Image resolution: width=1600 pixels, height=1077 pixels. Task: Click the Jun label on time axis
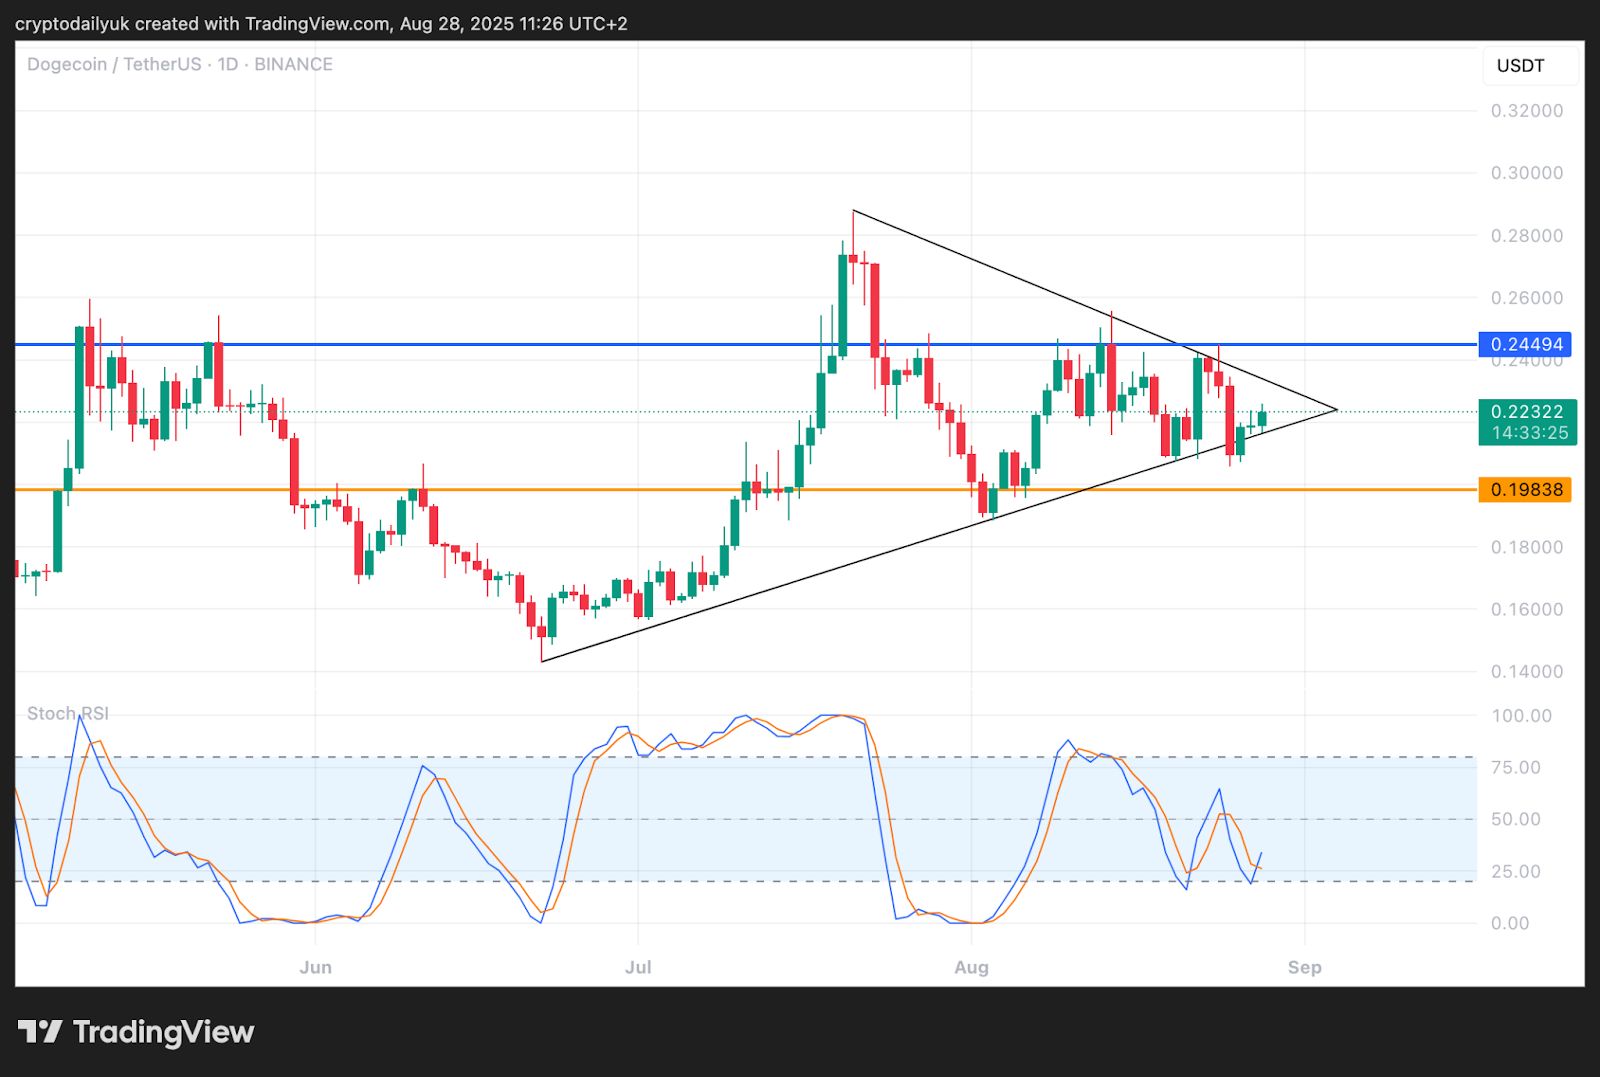tap(315, 967)
